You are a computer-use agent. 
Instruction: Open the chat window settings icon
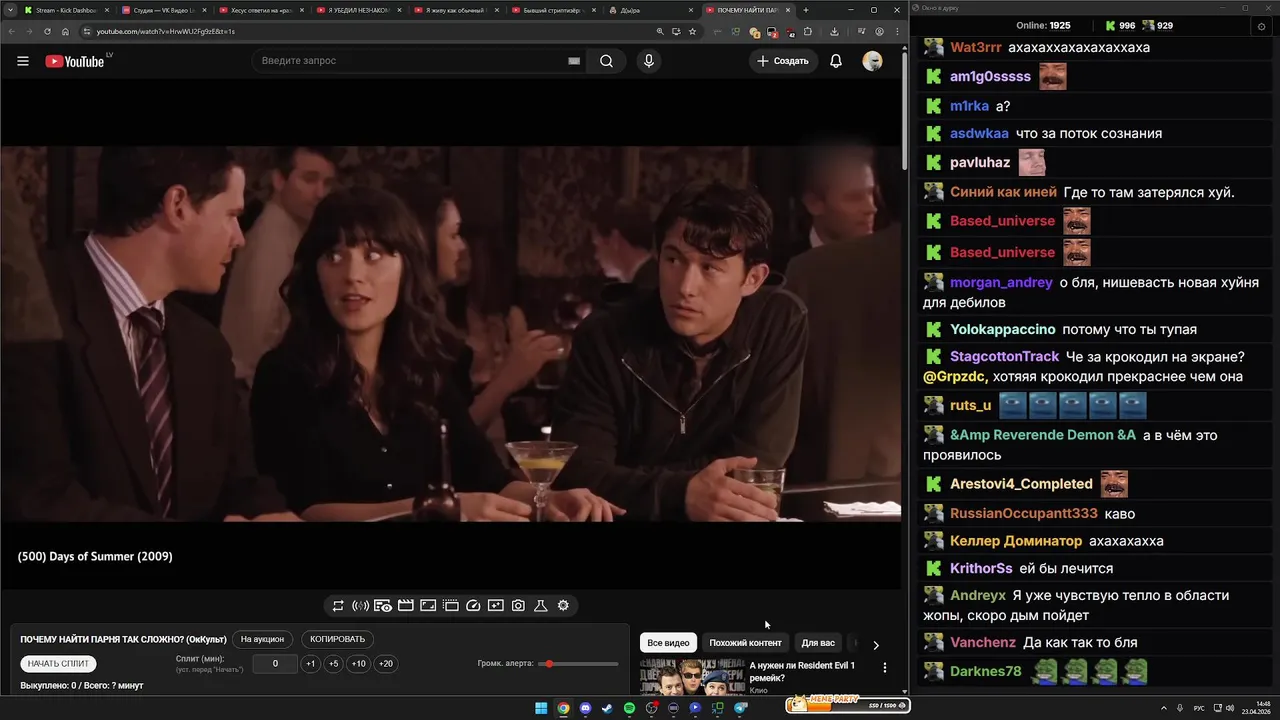coord(1260,26)
